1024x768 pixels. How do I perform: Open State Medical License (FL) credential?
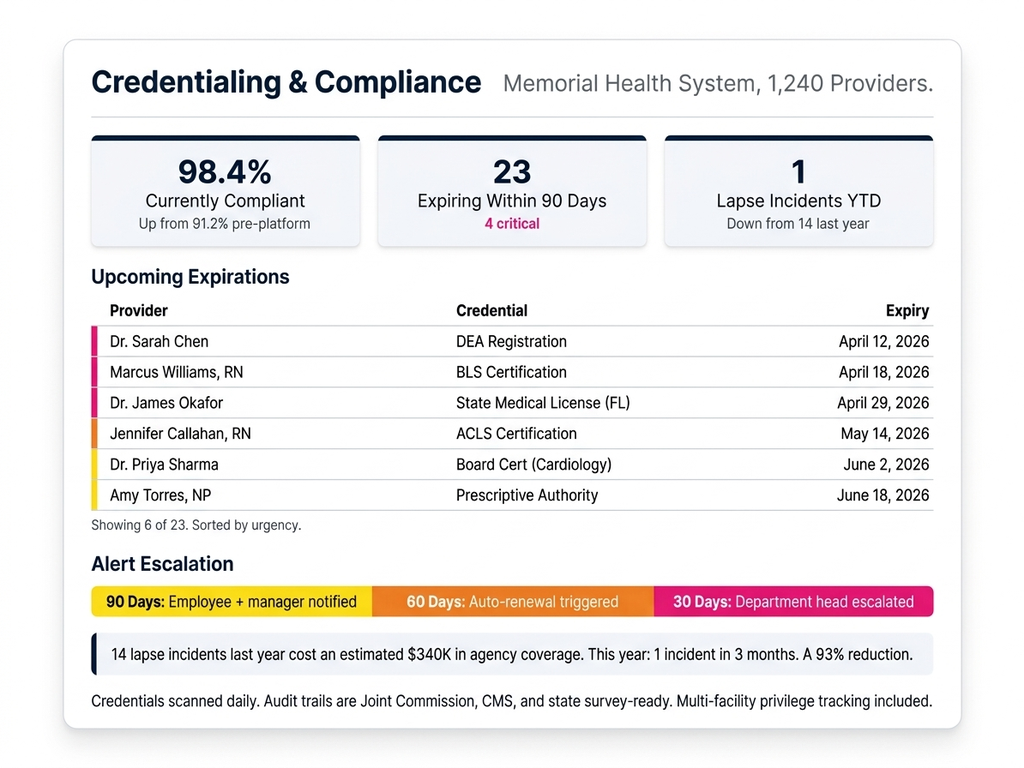(543, 403)
